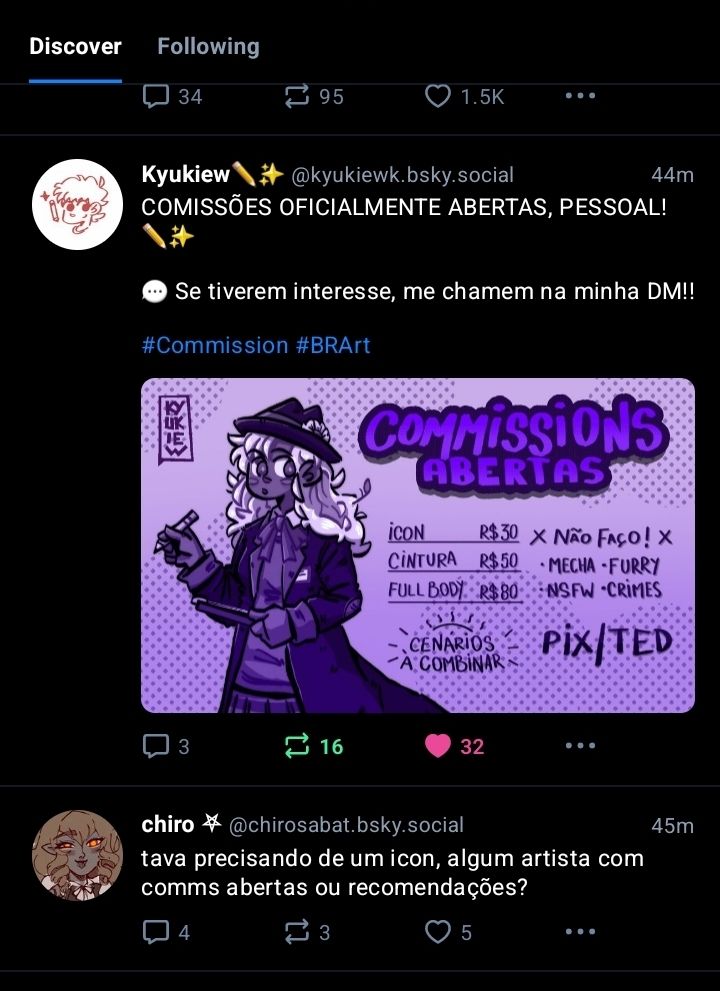Screen dimensions: 720x991
Task: Repost chiro's post with 3 reposts
Action: point(307,932)
